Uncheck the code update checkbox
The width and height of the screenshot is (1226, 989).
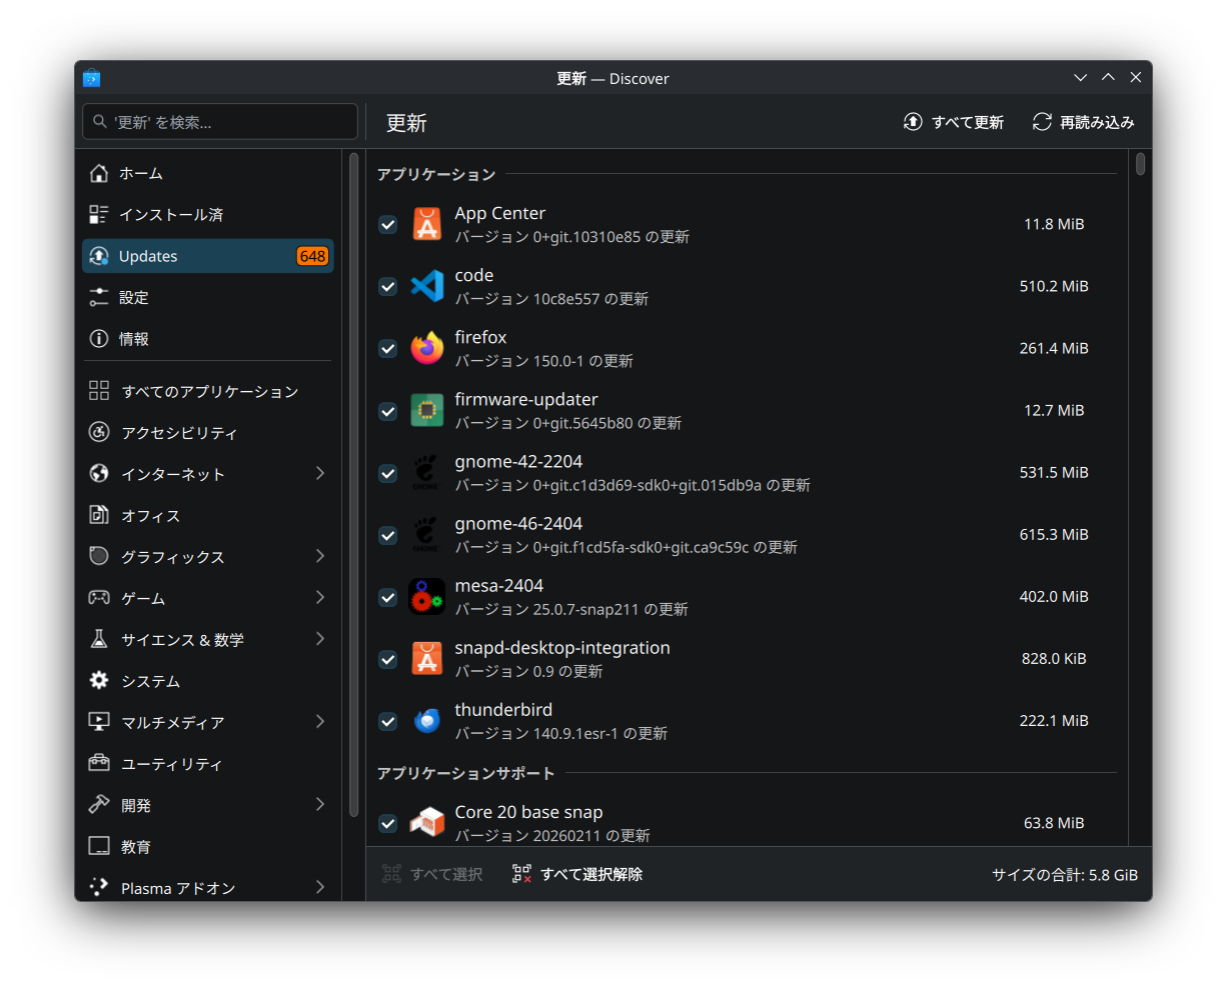point(388,287)
